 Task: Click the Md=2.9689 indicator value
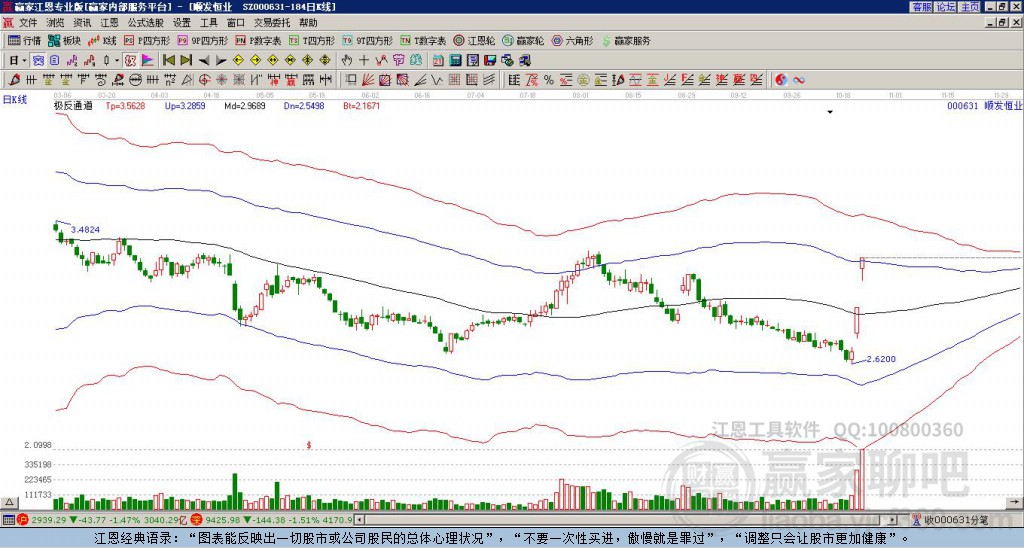245,105
